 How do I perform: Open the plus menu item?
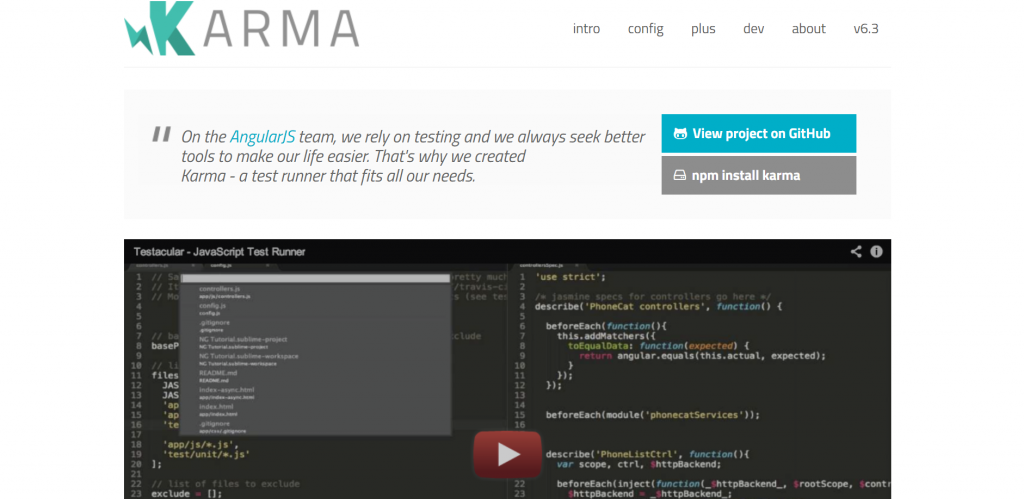pyautogui.click(x=703, y=29)
